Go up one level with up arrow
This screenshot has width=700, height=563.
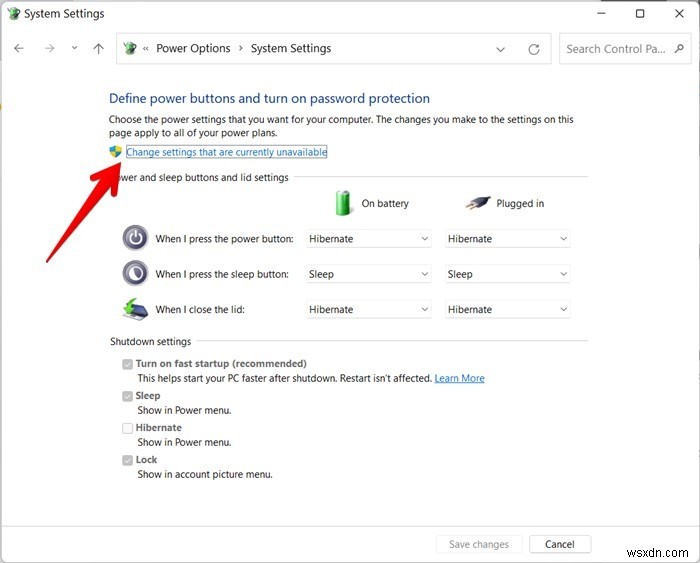click(99, 48)
